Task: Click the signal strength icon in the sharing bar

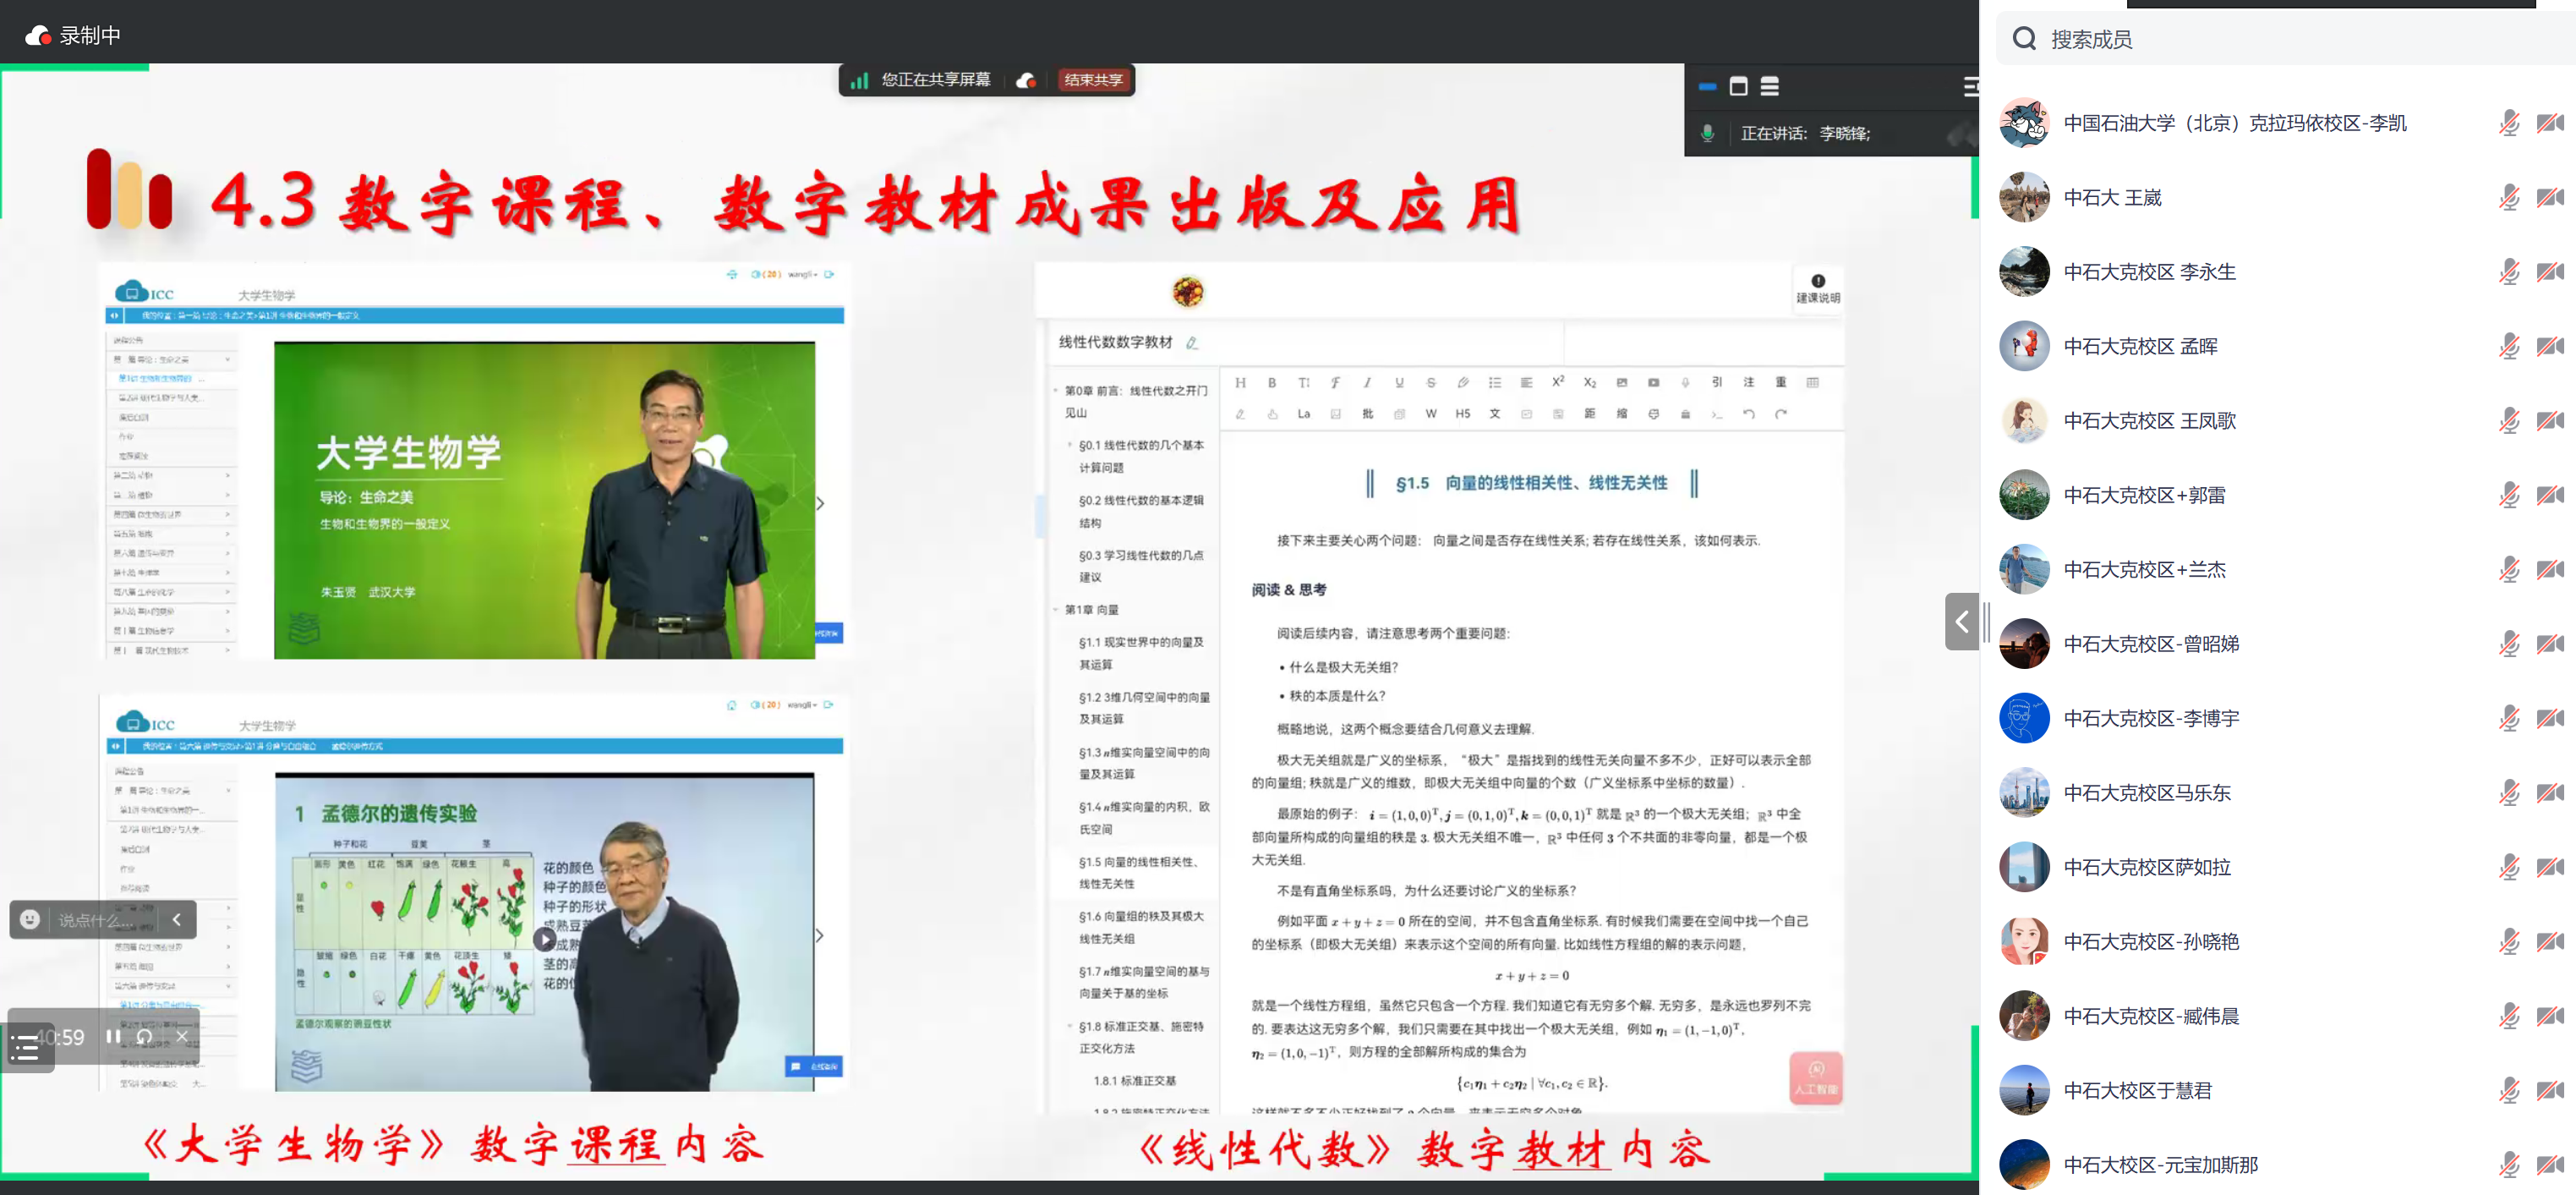Action: pos(859,80)
